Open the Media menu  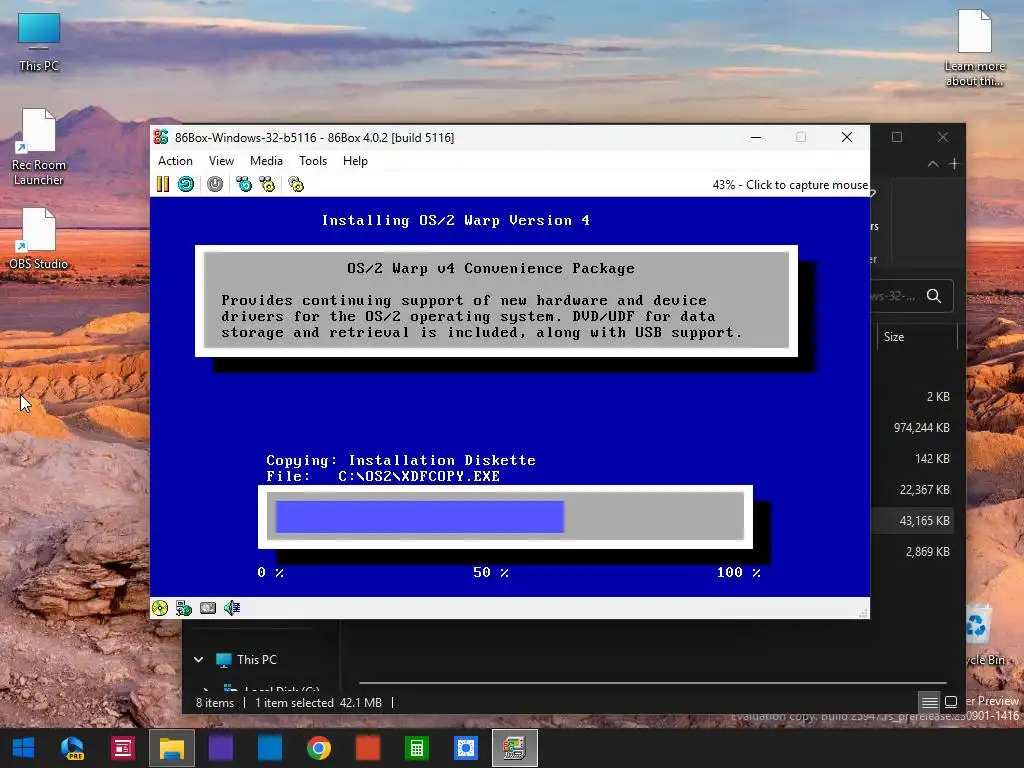[x=266, y=161]
